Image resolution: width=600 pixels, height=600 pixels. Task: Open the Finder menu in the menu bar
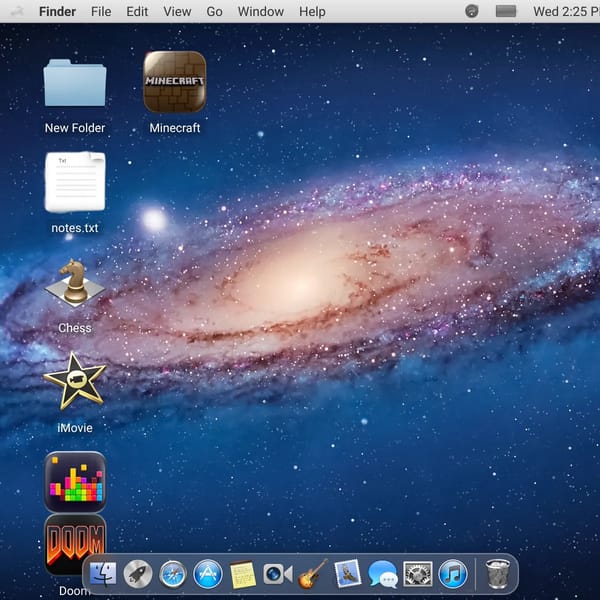[57, 11]
